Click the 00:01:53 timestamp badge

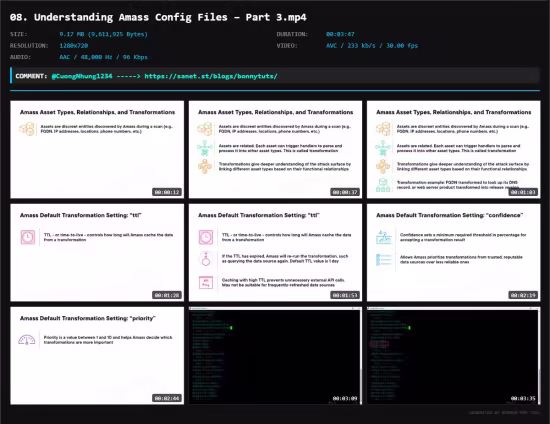coord(345,295)
